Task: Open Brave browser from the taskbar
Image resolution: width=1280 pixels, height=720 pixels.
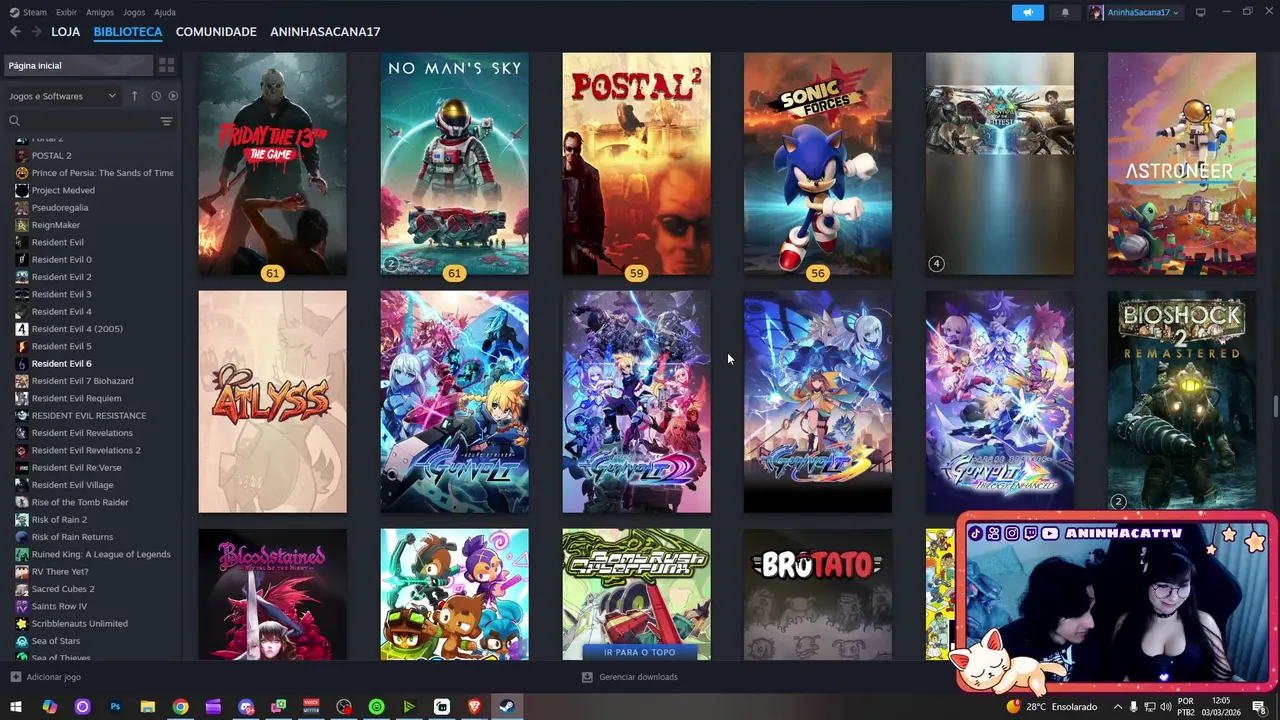Action: click(x=474, y=707)
